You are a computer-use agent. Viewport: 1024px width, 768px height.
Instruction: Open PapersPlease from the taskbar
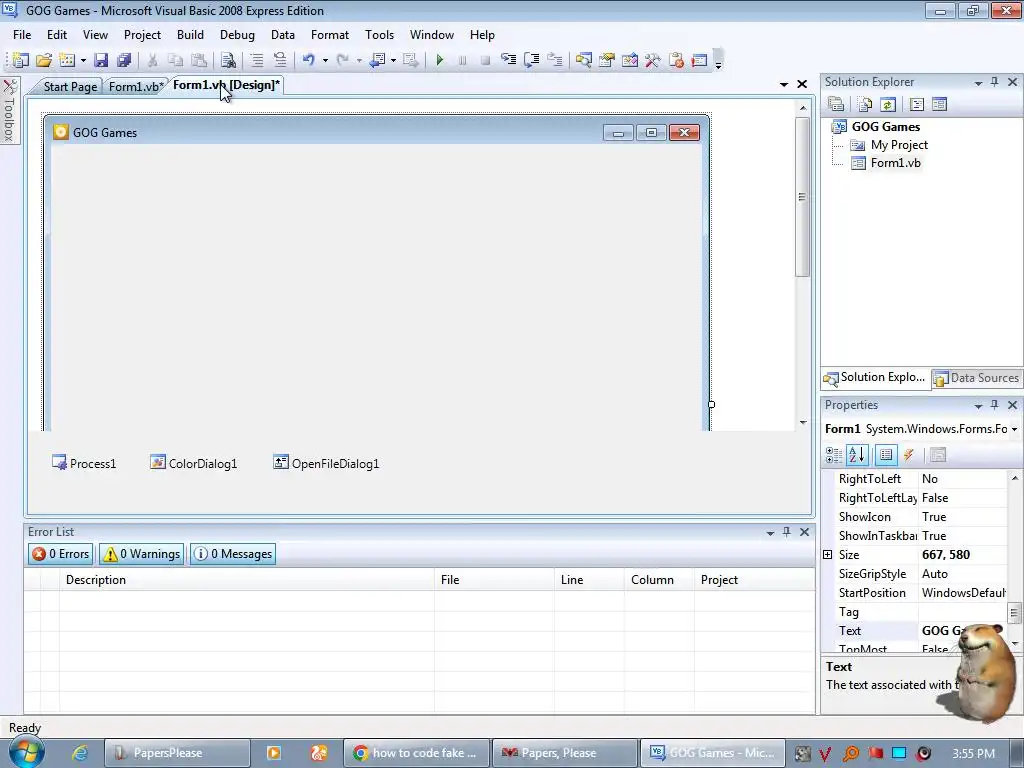coord(178,753)
